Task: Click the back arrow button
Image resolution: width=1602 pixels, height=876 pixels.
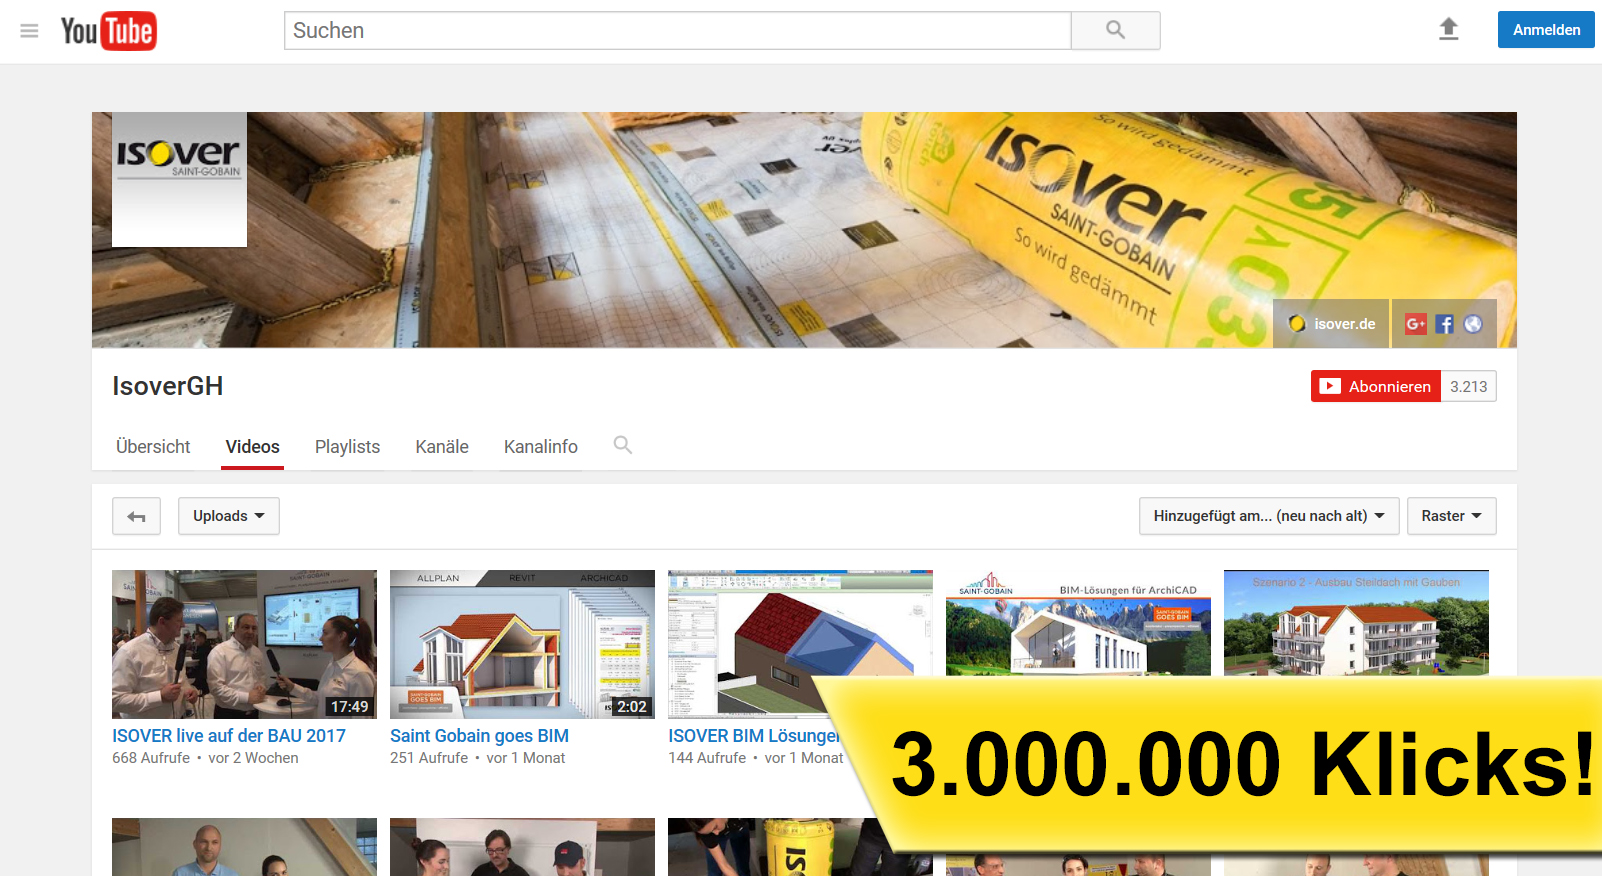Action: pyautogui.click(x=136, y=516)
